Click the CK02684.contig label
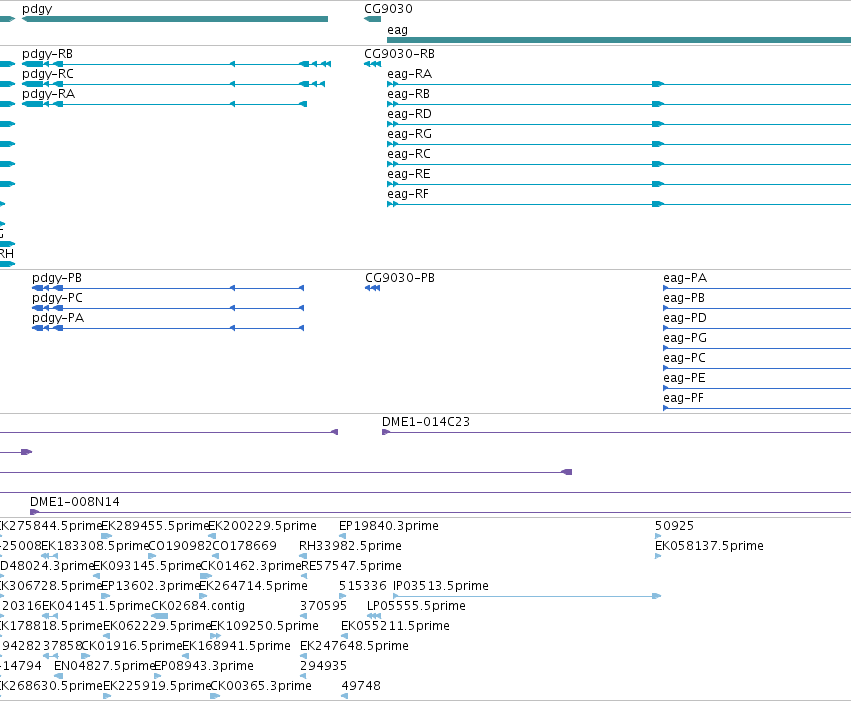The height and width of the screenshot is (701, 851). 198,606
